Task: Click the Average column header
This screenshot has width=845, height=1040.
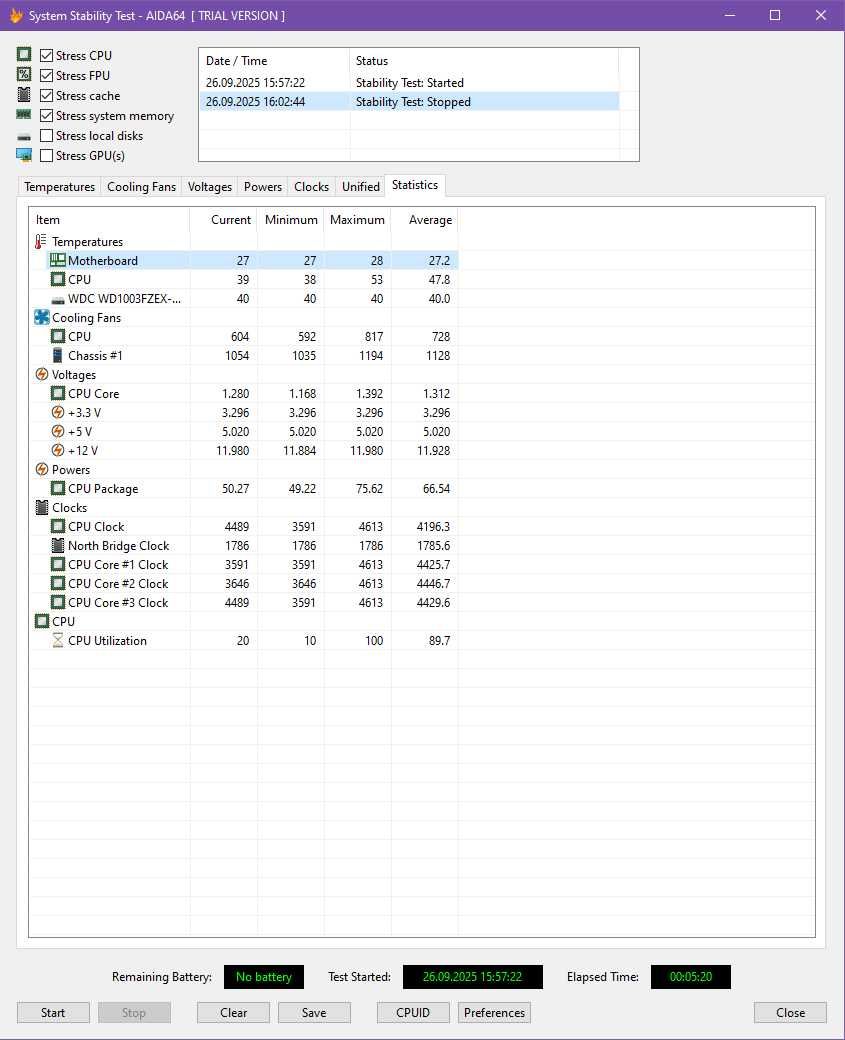Action: [x=424, y=220]
